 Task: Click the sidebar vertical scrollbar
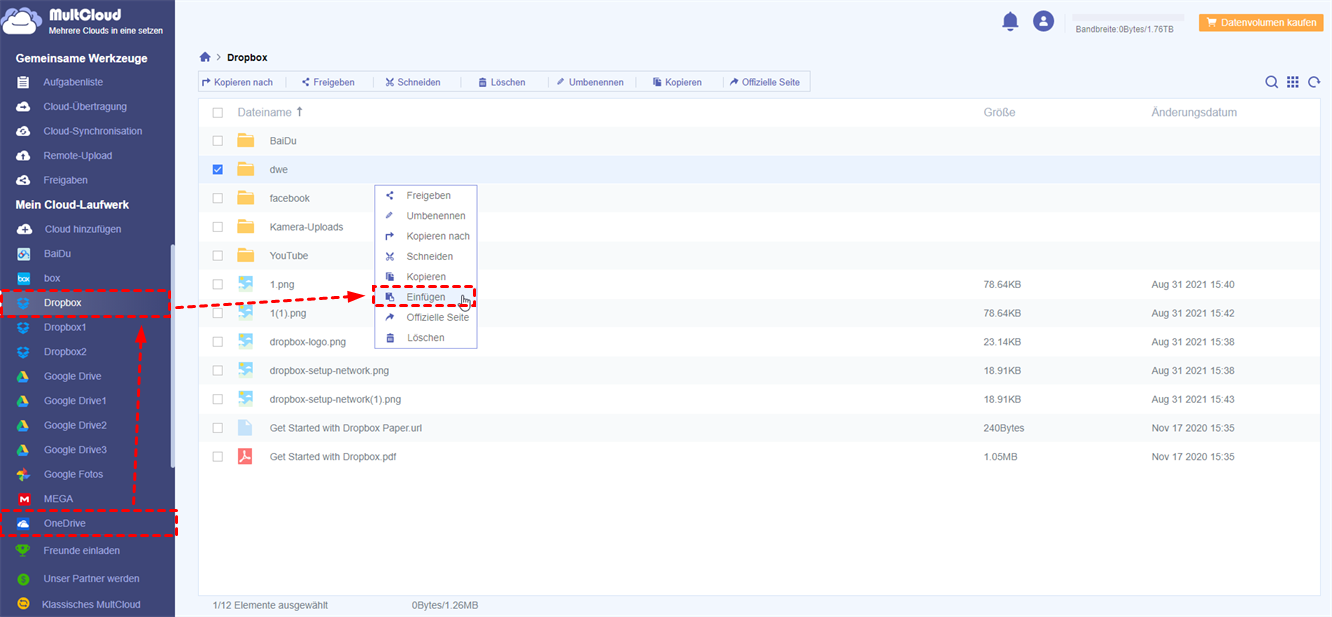click(x=172, y=355)
